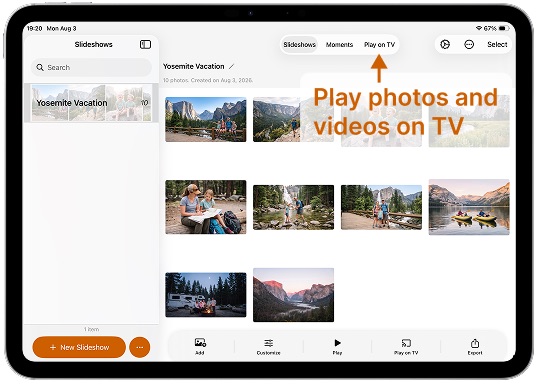
Task: Select the Yosemite Vacation slideshow in sidebar
Action: pos(91,103)
